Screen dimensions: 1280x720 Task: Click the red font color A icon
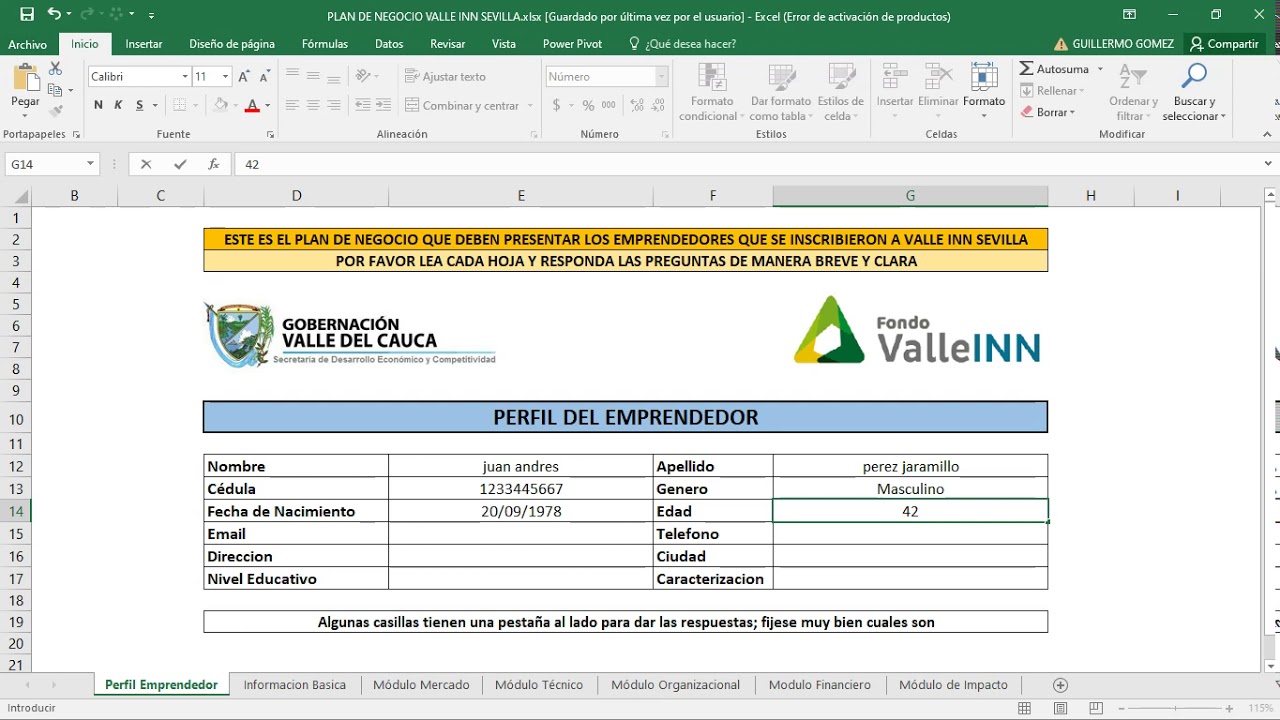pos(252,105)
